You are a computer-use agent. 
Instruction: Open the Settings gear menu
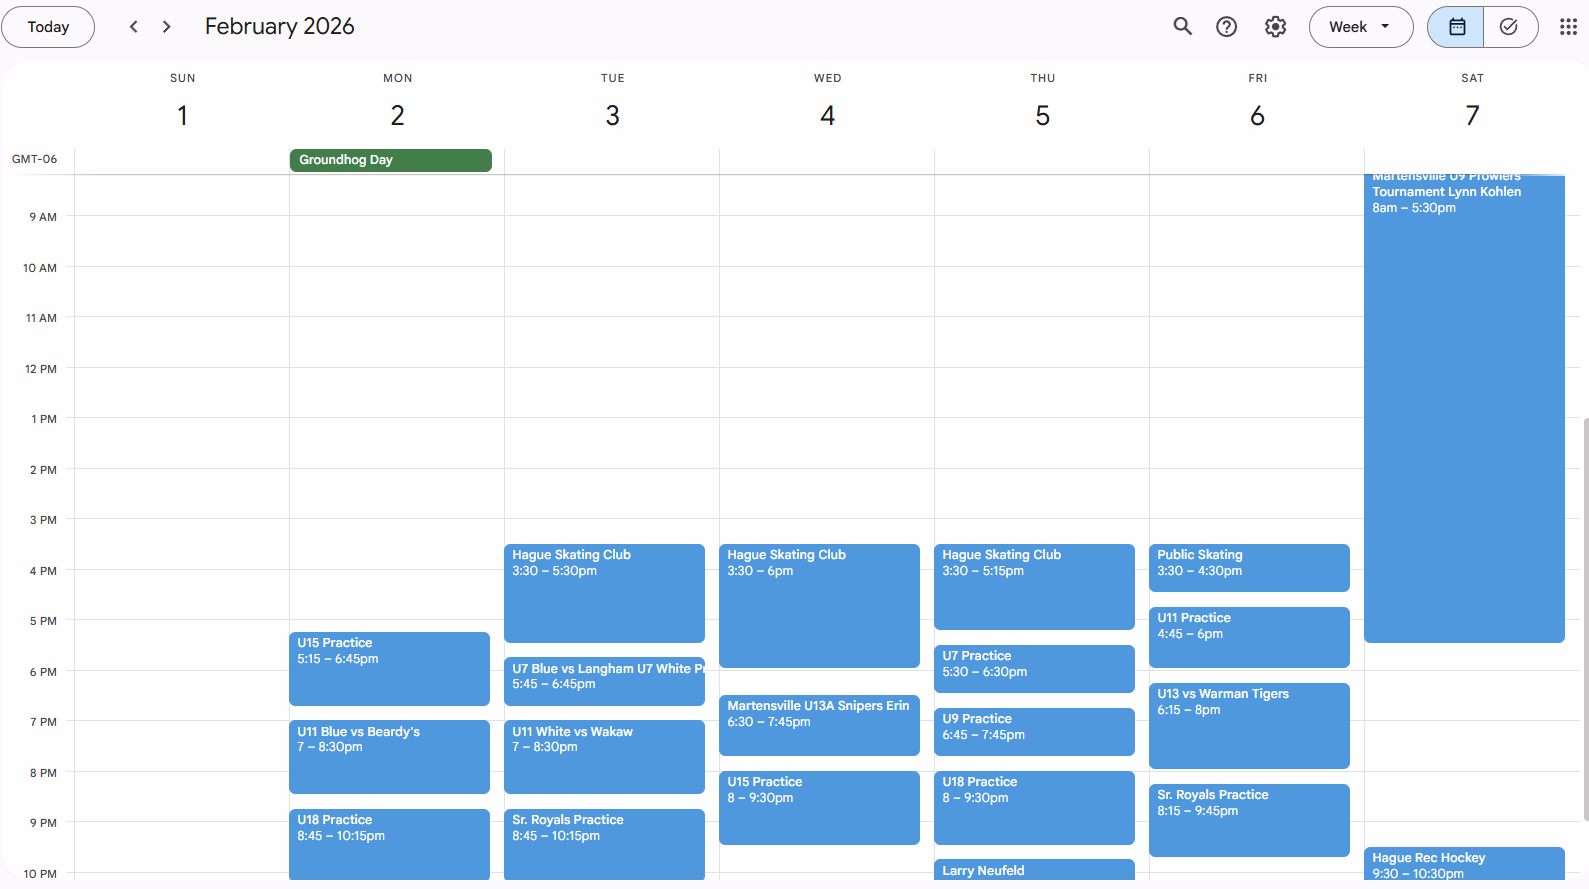tap(1275, 27)
